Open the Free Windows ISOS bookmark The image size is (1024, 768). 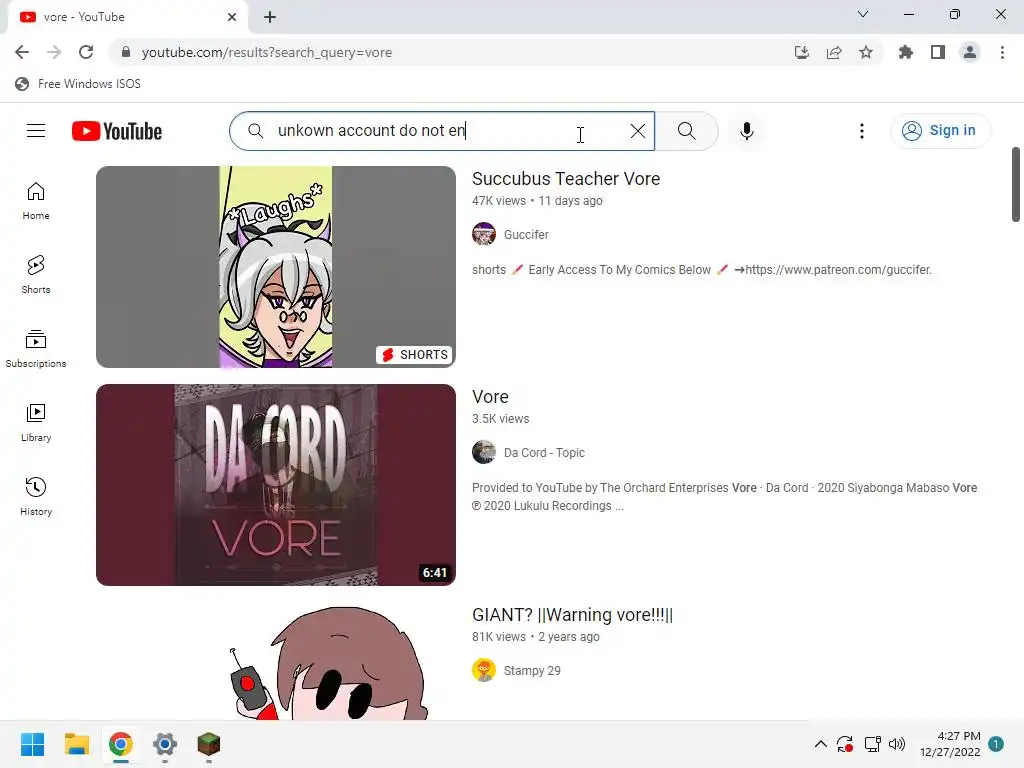click(x=78, y=84)
